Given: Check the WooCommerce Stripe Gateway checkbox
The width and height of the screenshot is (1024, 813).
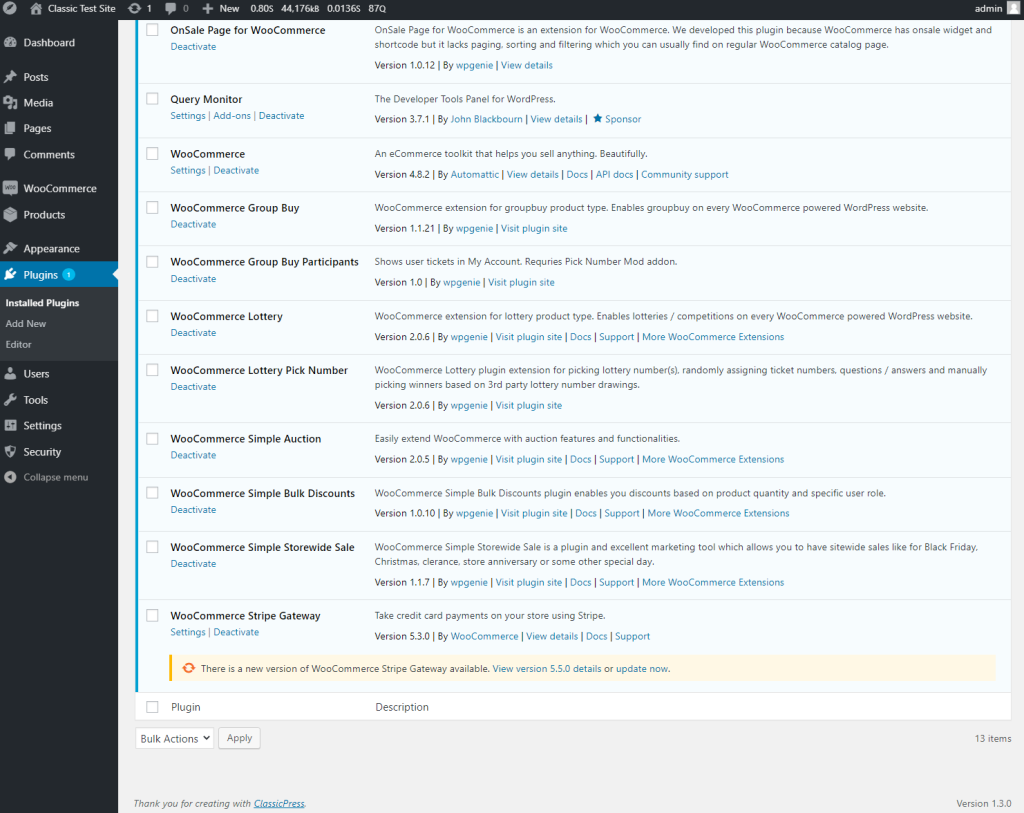Looking at the screenshot, I should coord(152,616).
